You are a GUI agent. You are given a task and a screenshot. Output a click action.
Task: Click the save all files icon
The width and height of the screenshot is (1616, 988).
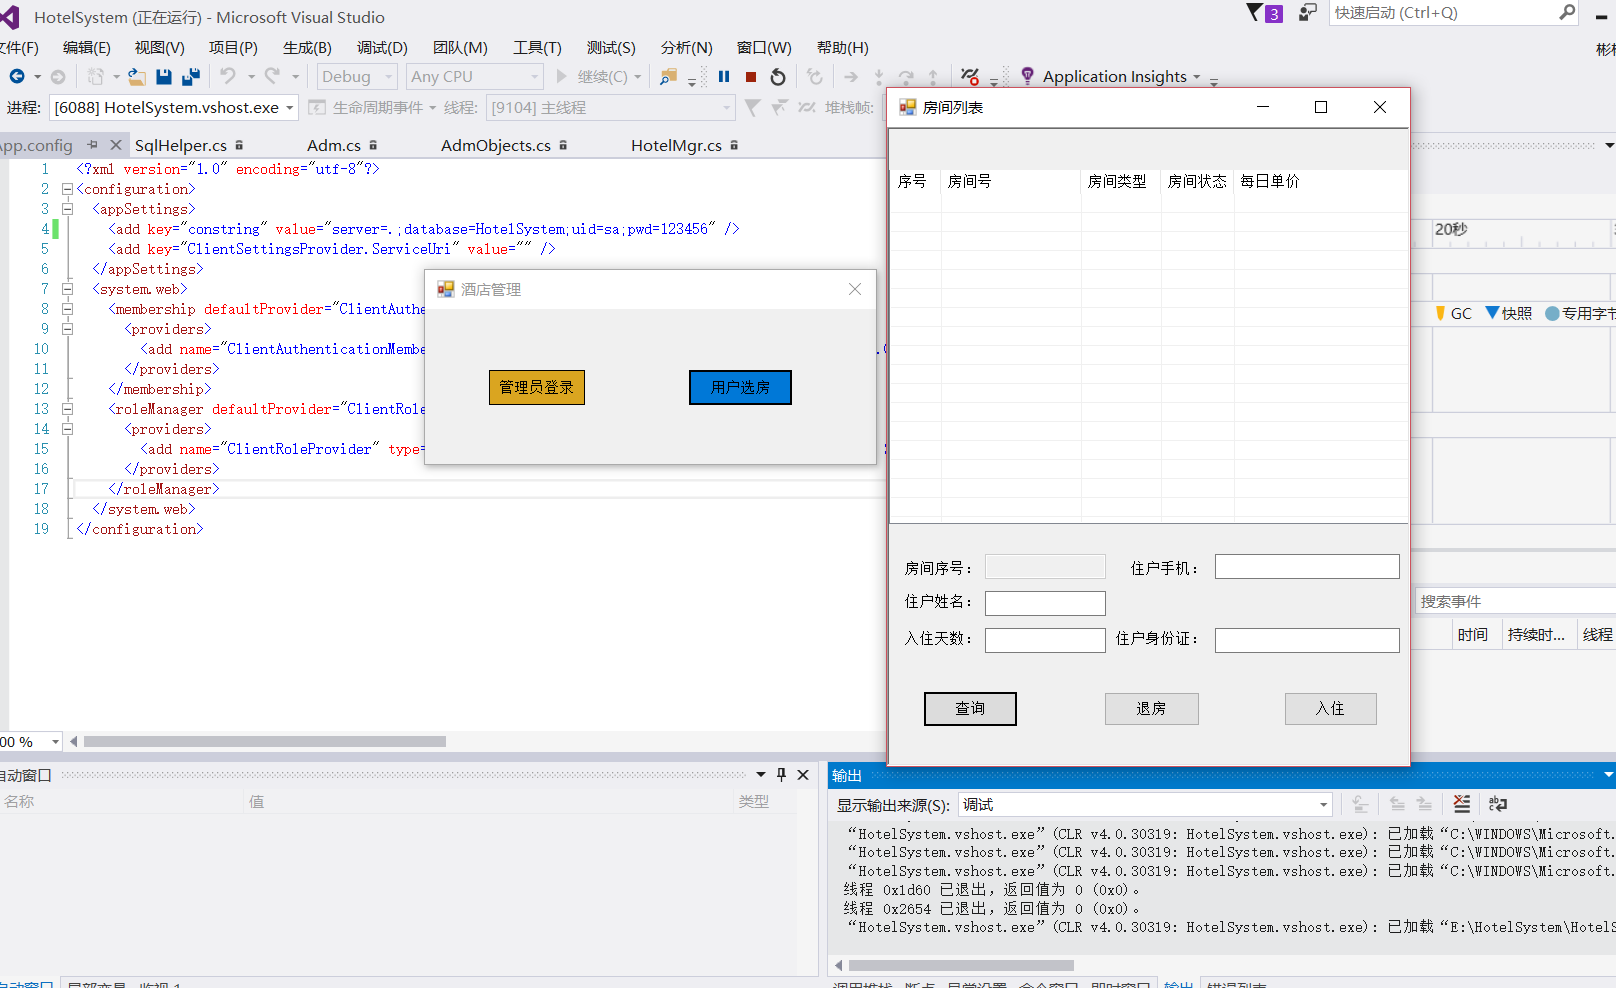click(x=191, y=77)
